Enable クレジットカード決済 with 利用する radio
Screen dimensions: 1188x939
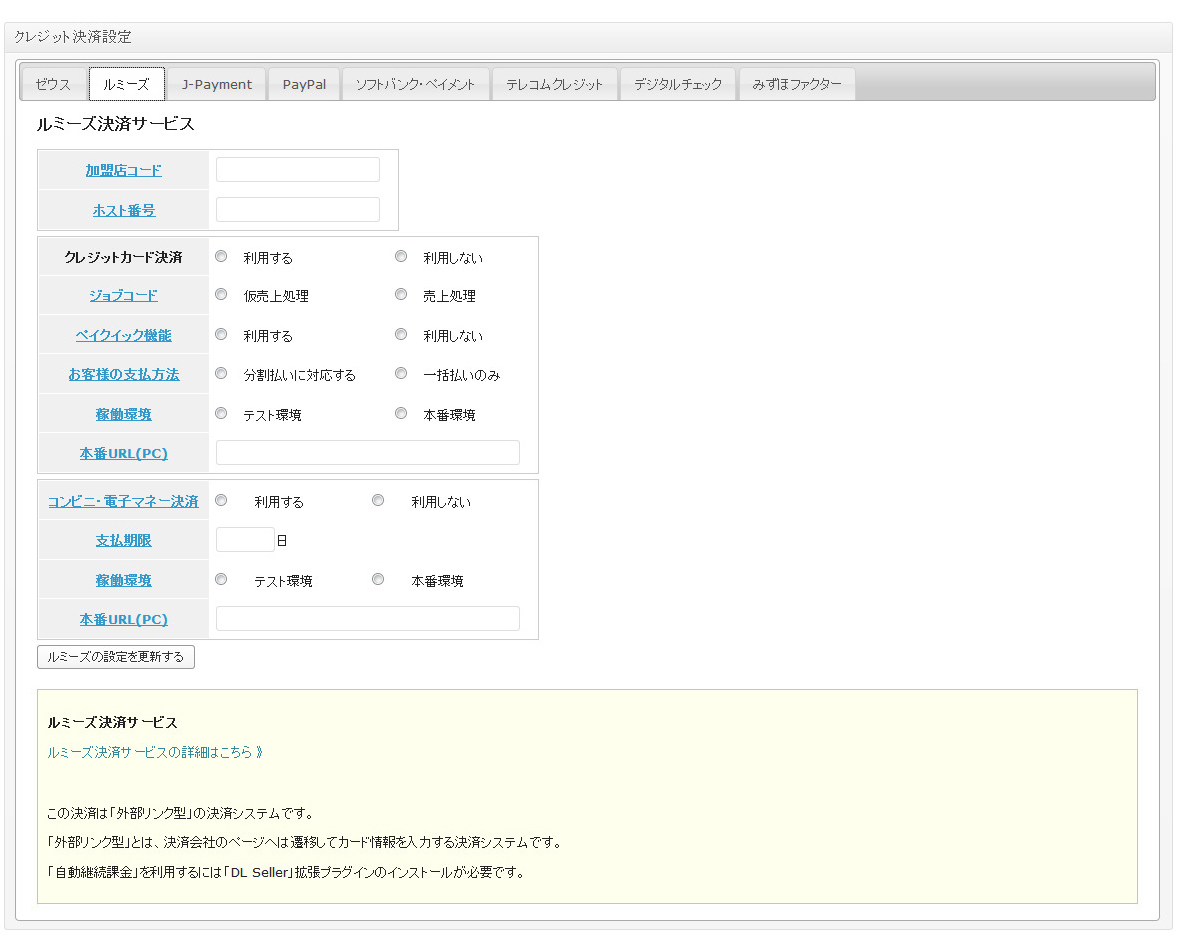coord(222,256)
